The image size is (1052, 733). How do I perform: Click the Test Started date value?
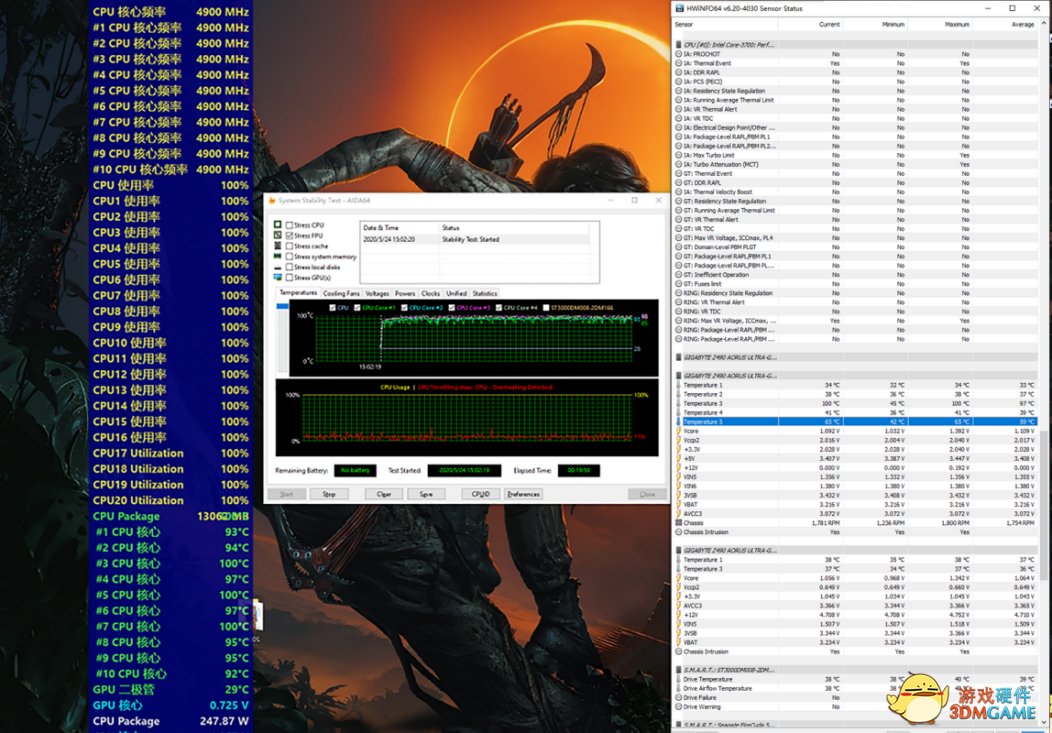pos(464,471)
